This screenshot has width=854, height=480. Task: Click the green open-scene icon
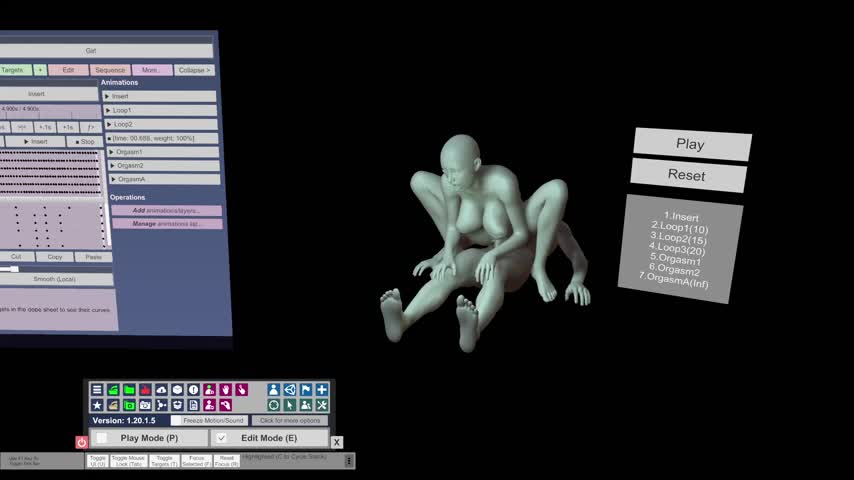(x=113, y=390)
